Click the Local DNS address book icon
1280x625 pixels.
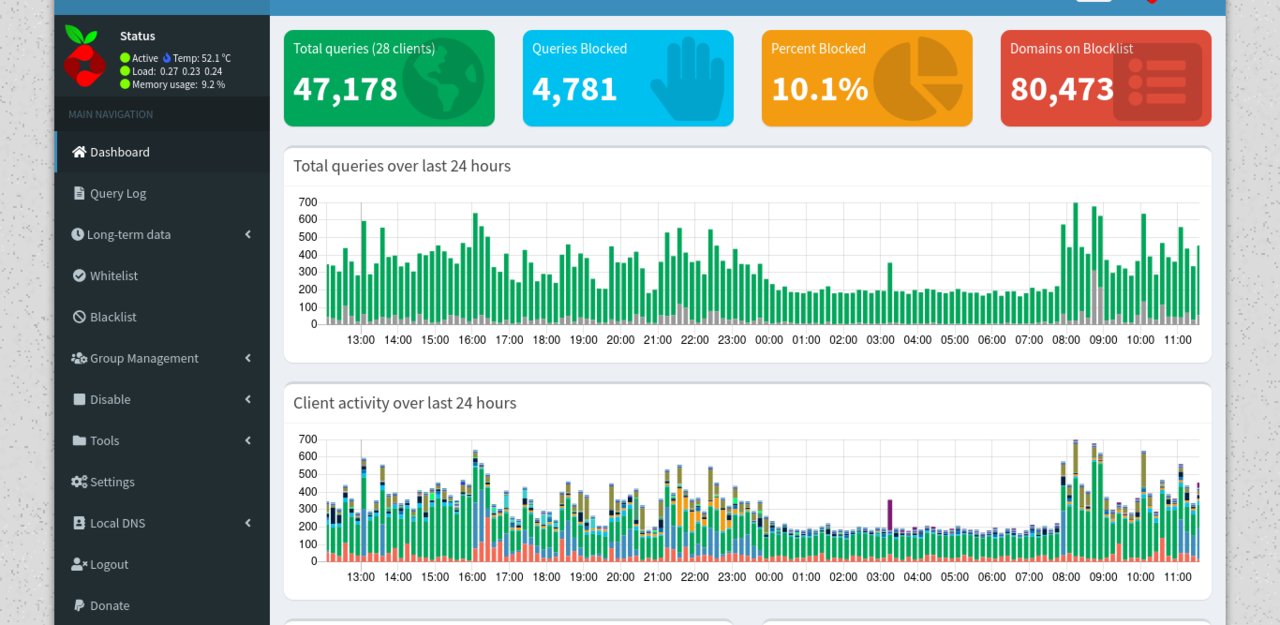pos(80,522)
